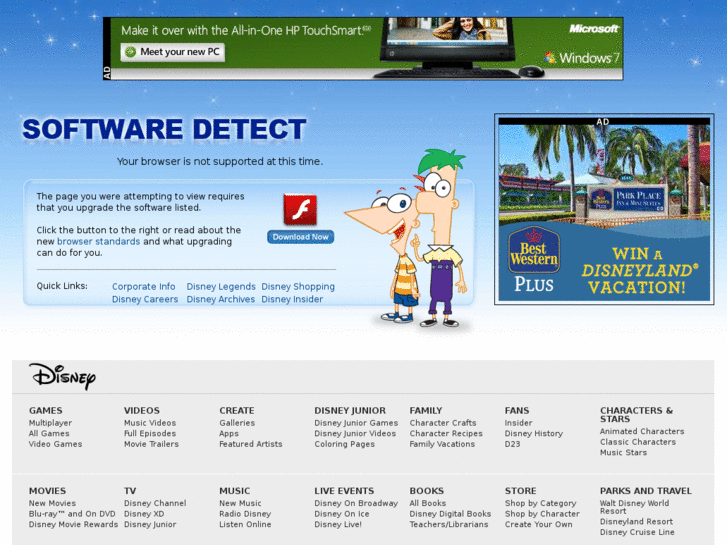Go to Multiplayer games link
Image resolution: width=727 pixels, height=545 pixels.
[50, 423]
